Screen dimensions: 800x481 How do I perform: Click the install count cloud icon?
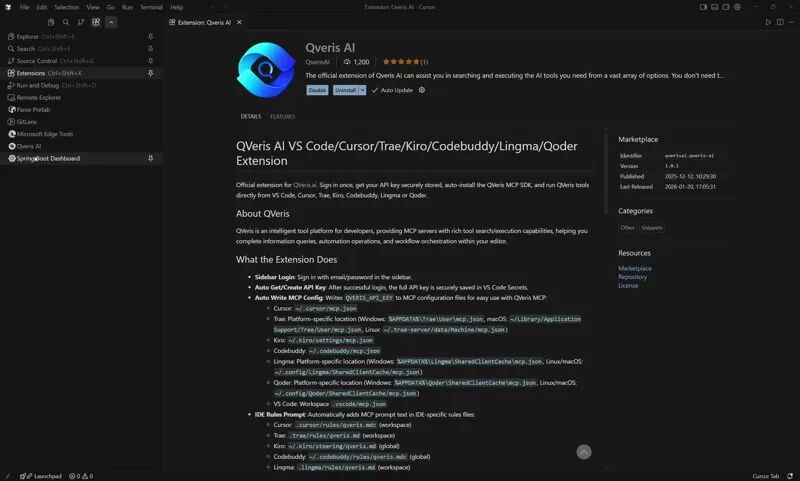(347, 62)
